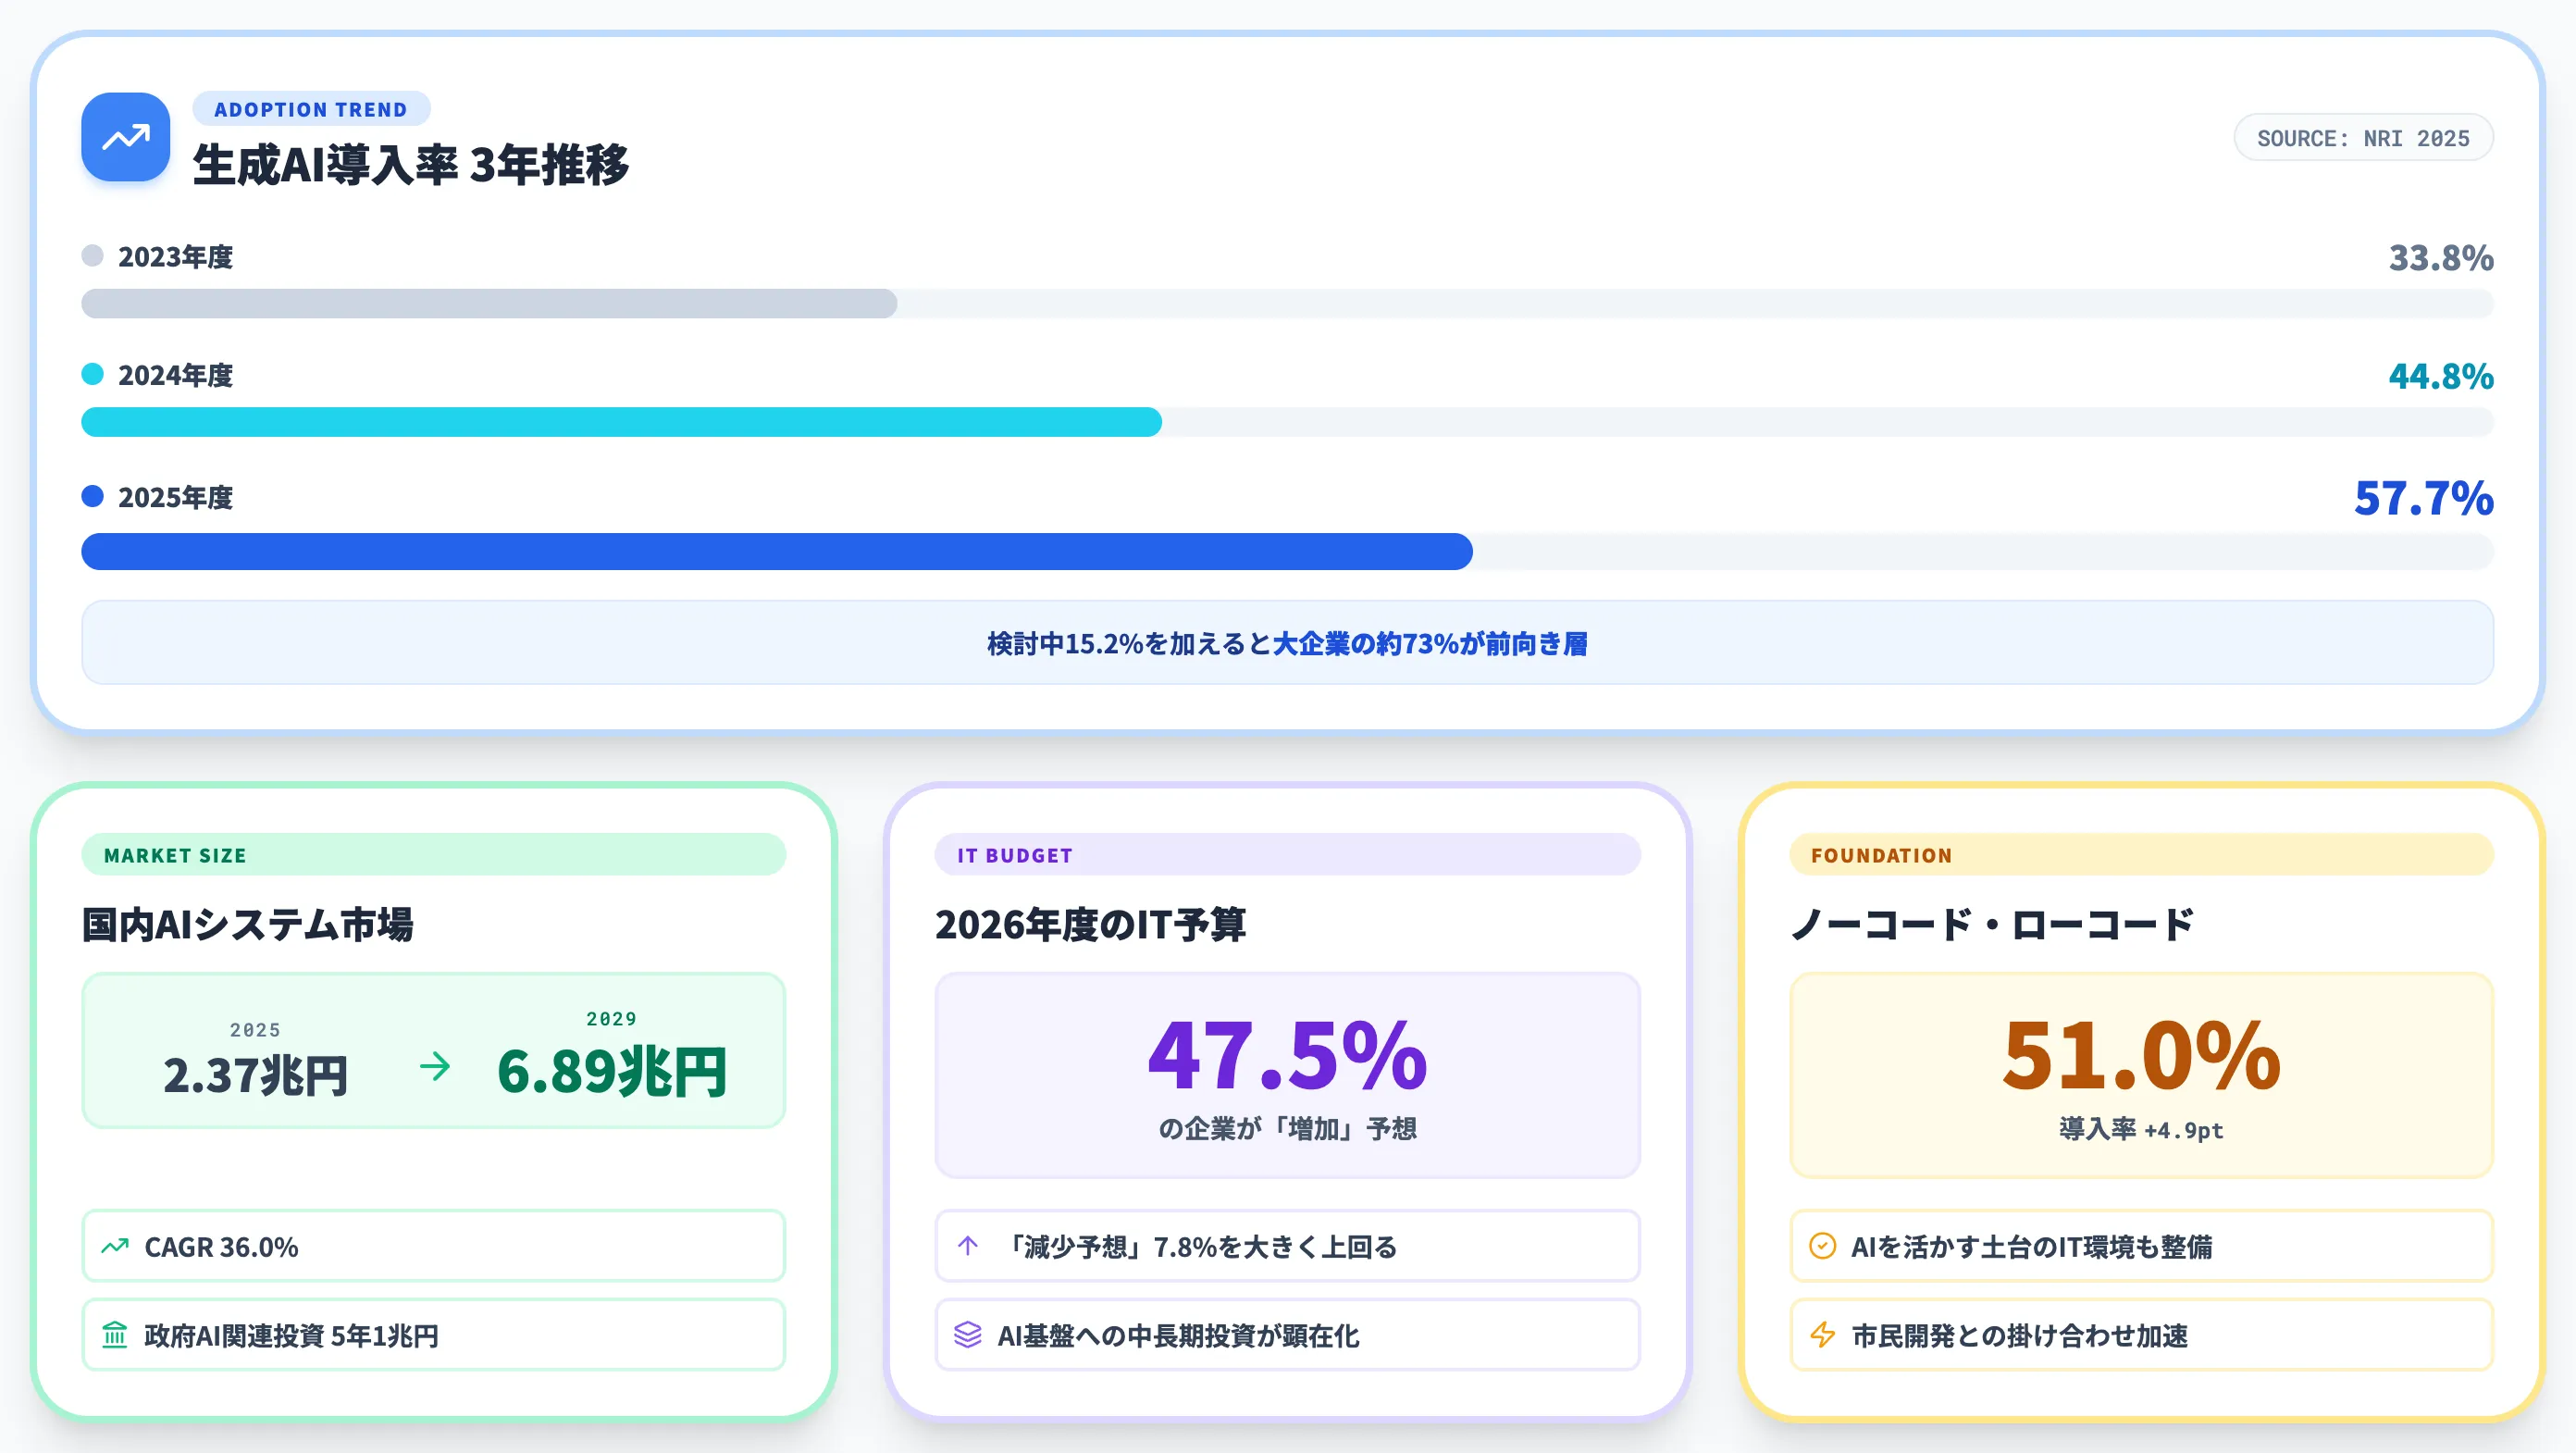Click the 政府AI関連投資 5年1兆円 row
The image size is (2576, 1453).
pyautogui.click(x=434, y=1335)
